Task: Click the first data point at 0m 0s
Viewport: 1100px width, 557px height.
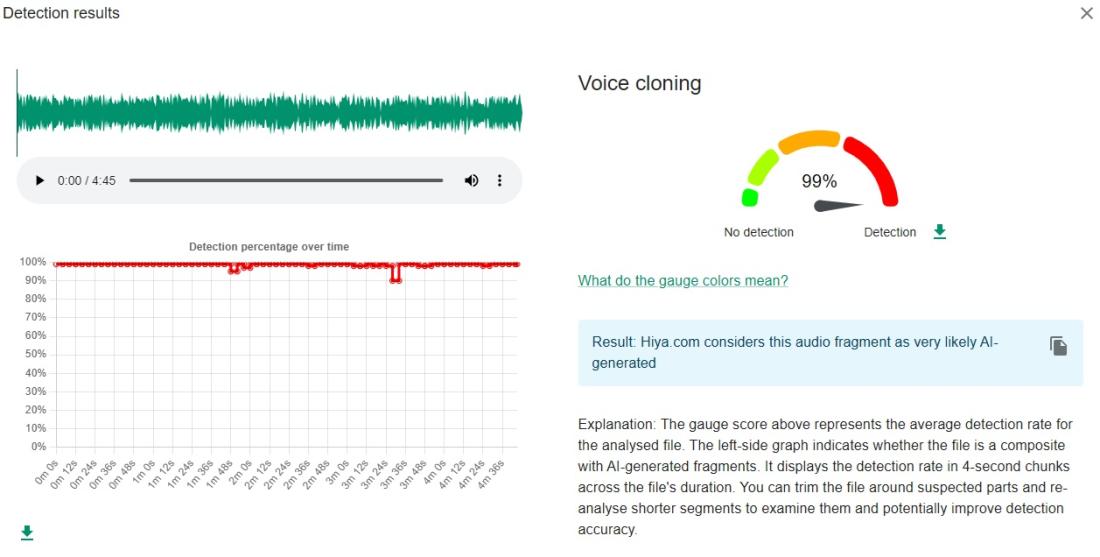Action: (57, 264)
